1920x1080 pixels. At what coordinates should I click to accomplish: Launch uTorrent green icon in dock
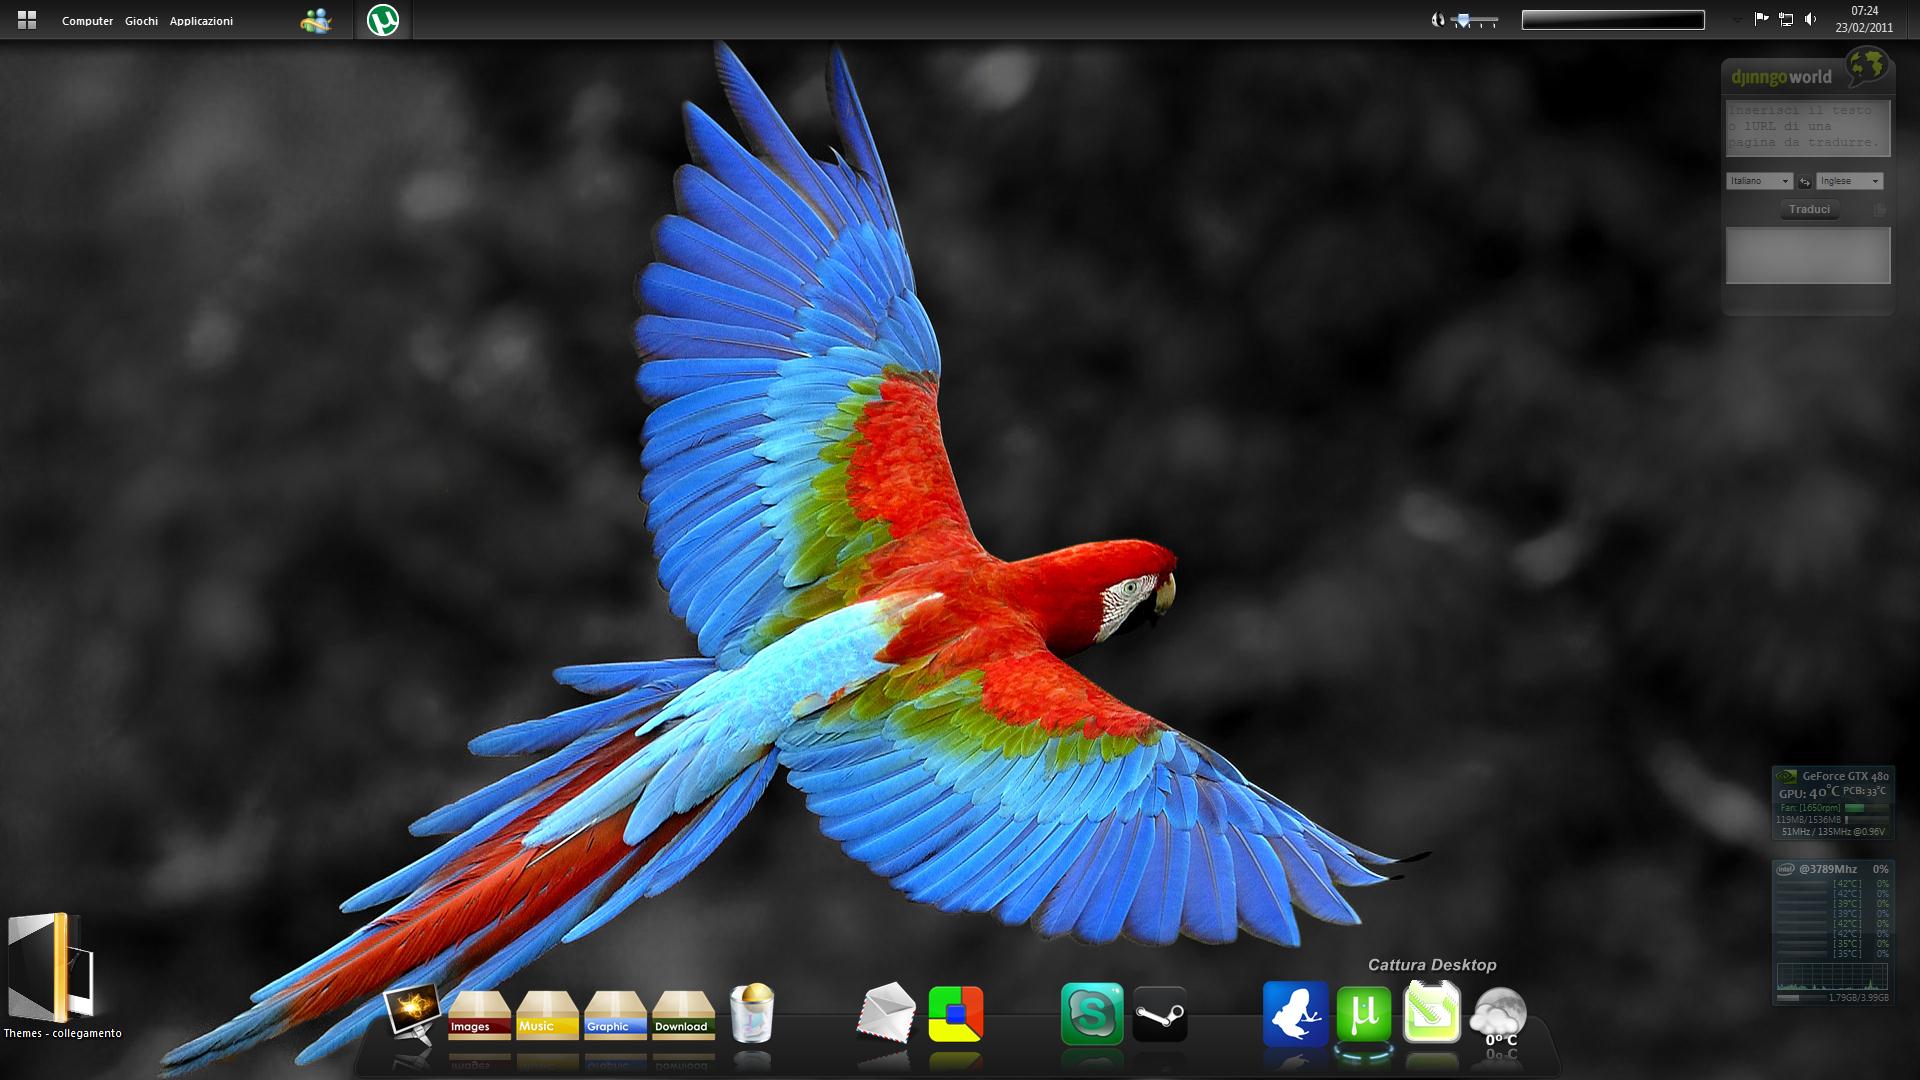point(1364,1013)
